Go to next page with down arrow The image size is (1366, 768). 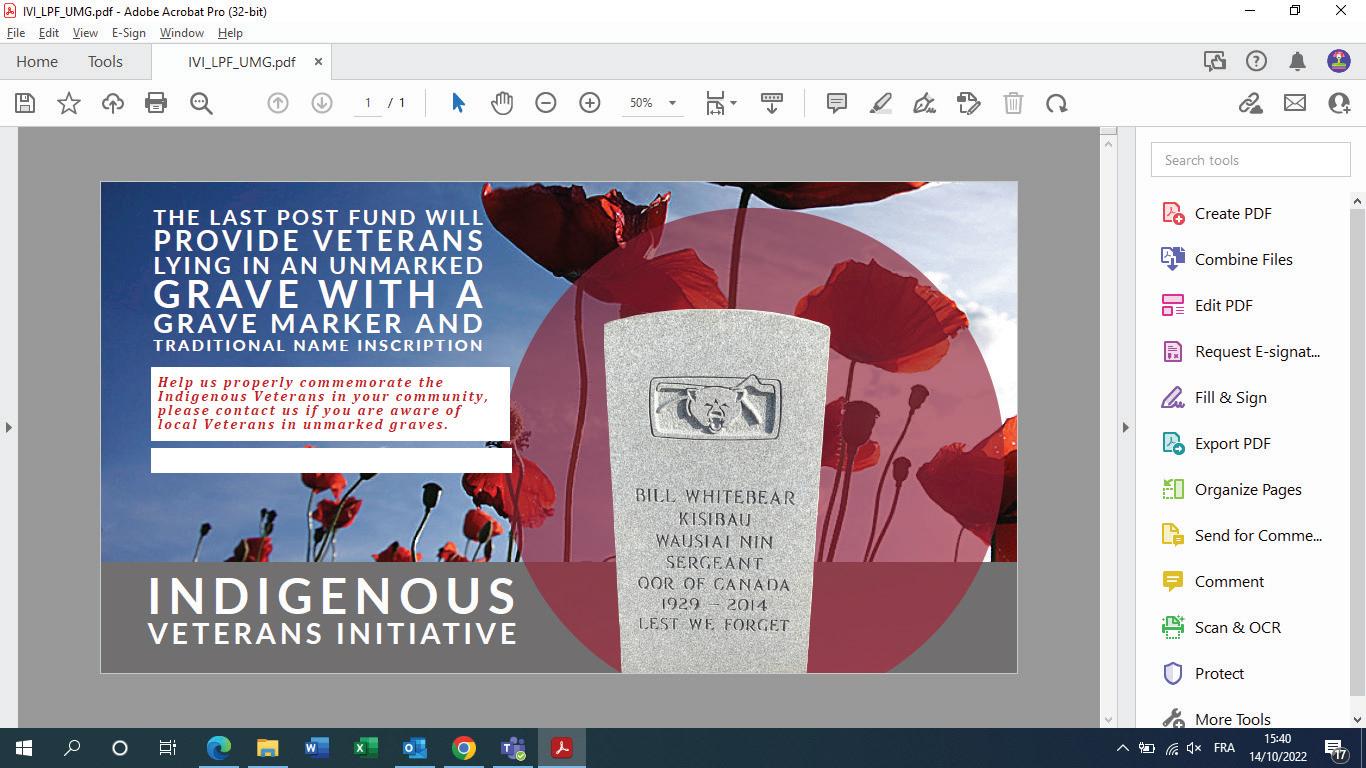coord(322,103)
